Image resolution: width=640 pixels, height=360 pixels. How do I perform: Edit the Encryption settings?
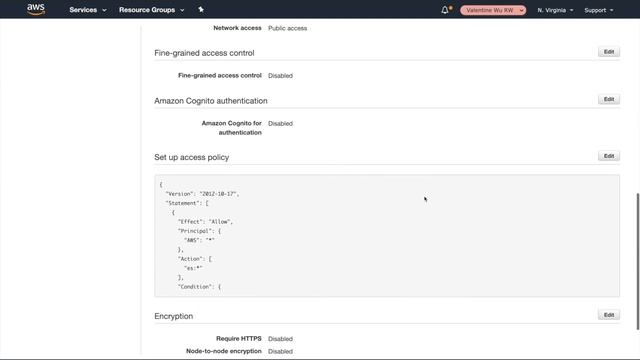609,315
